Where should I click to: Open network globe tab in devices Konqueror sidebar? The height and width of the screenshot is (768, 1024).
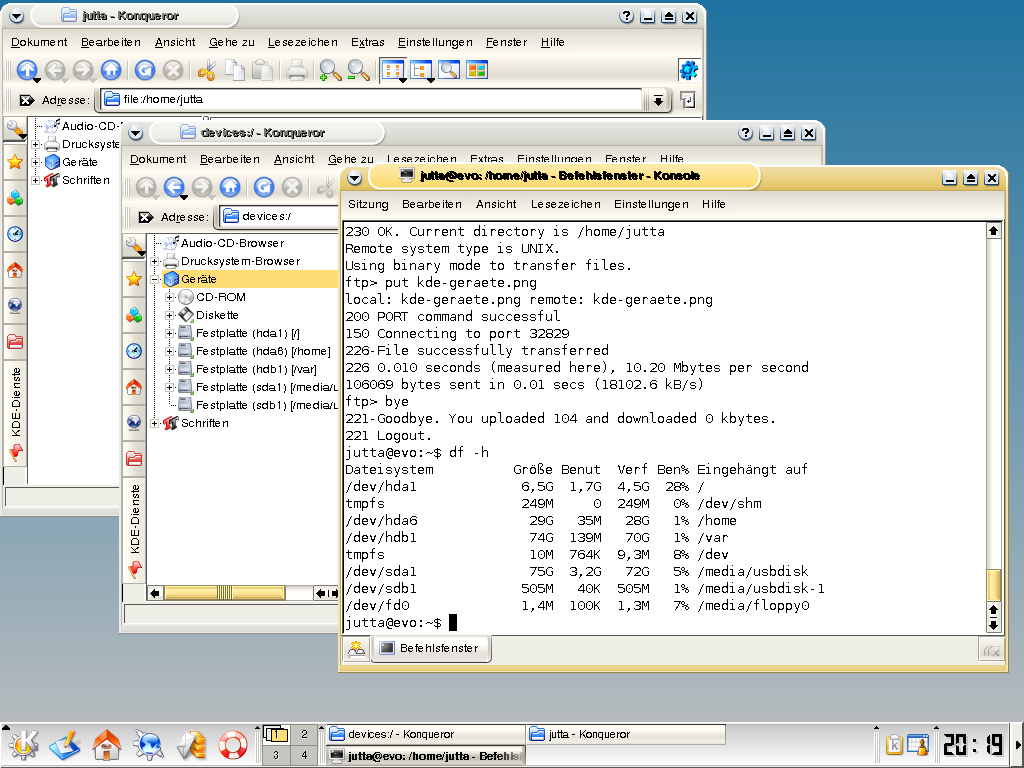[x=134, y=423]
